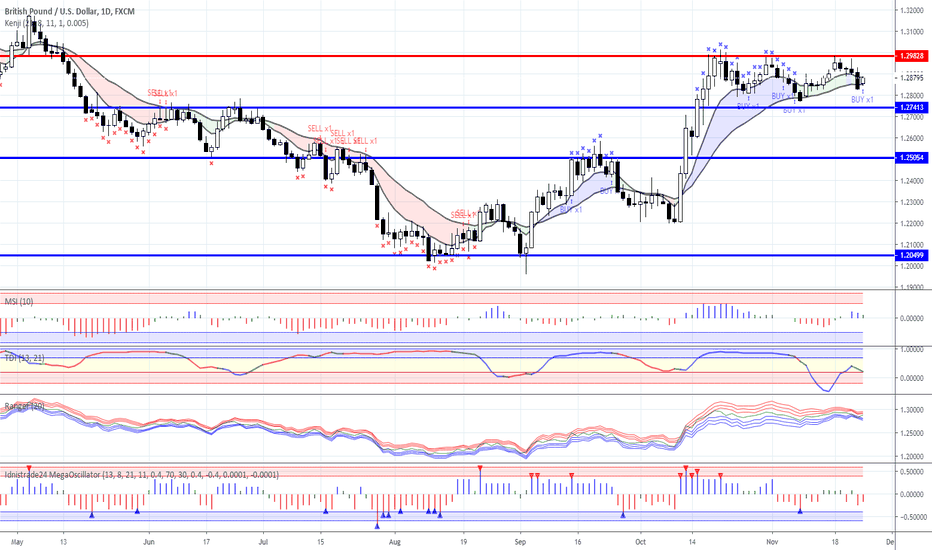Click the Aug label on the time axis
This screenshot has height=550, width=932.
[394, 541]
